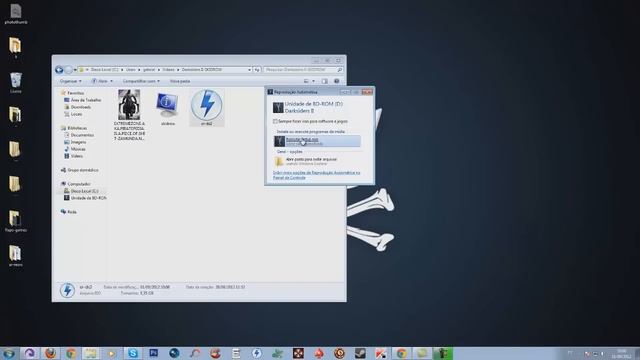Close the Reprodução Automática dialog
This screenshot has height=360, width=640.
click(367, 92)
